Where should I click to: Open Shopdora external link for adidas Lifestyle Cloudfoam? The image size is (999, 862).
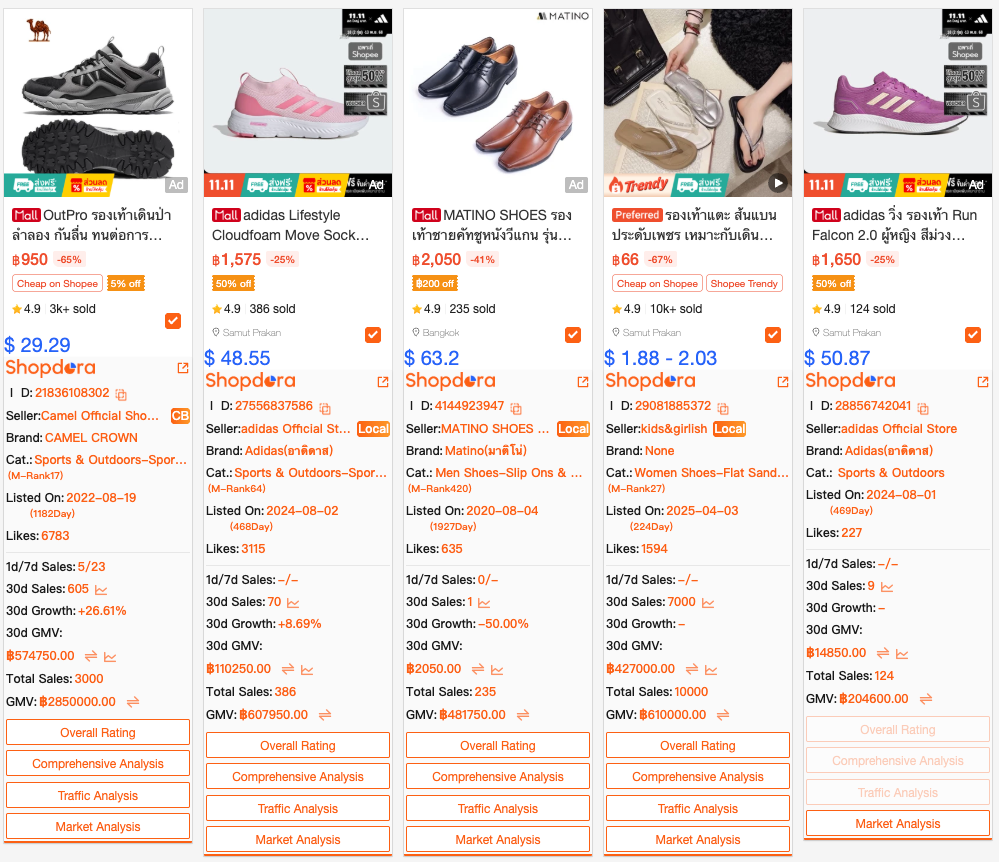click(x=383, y=382)
